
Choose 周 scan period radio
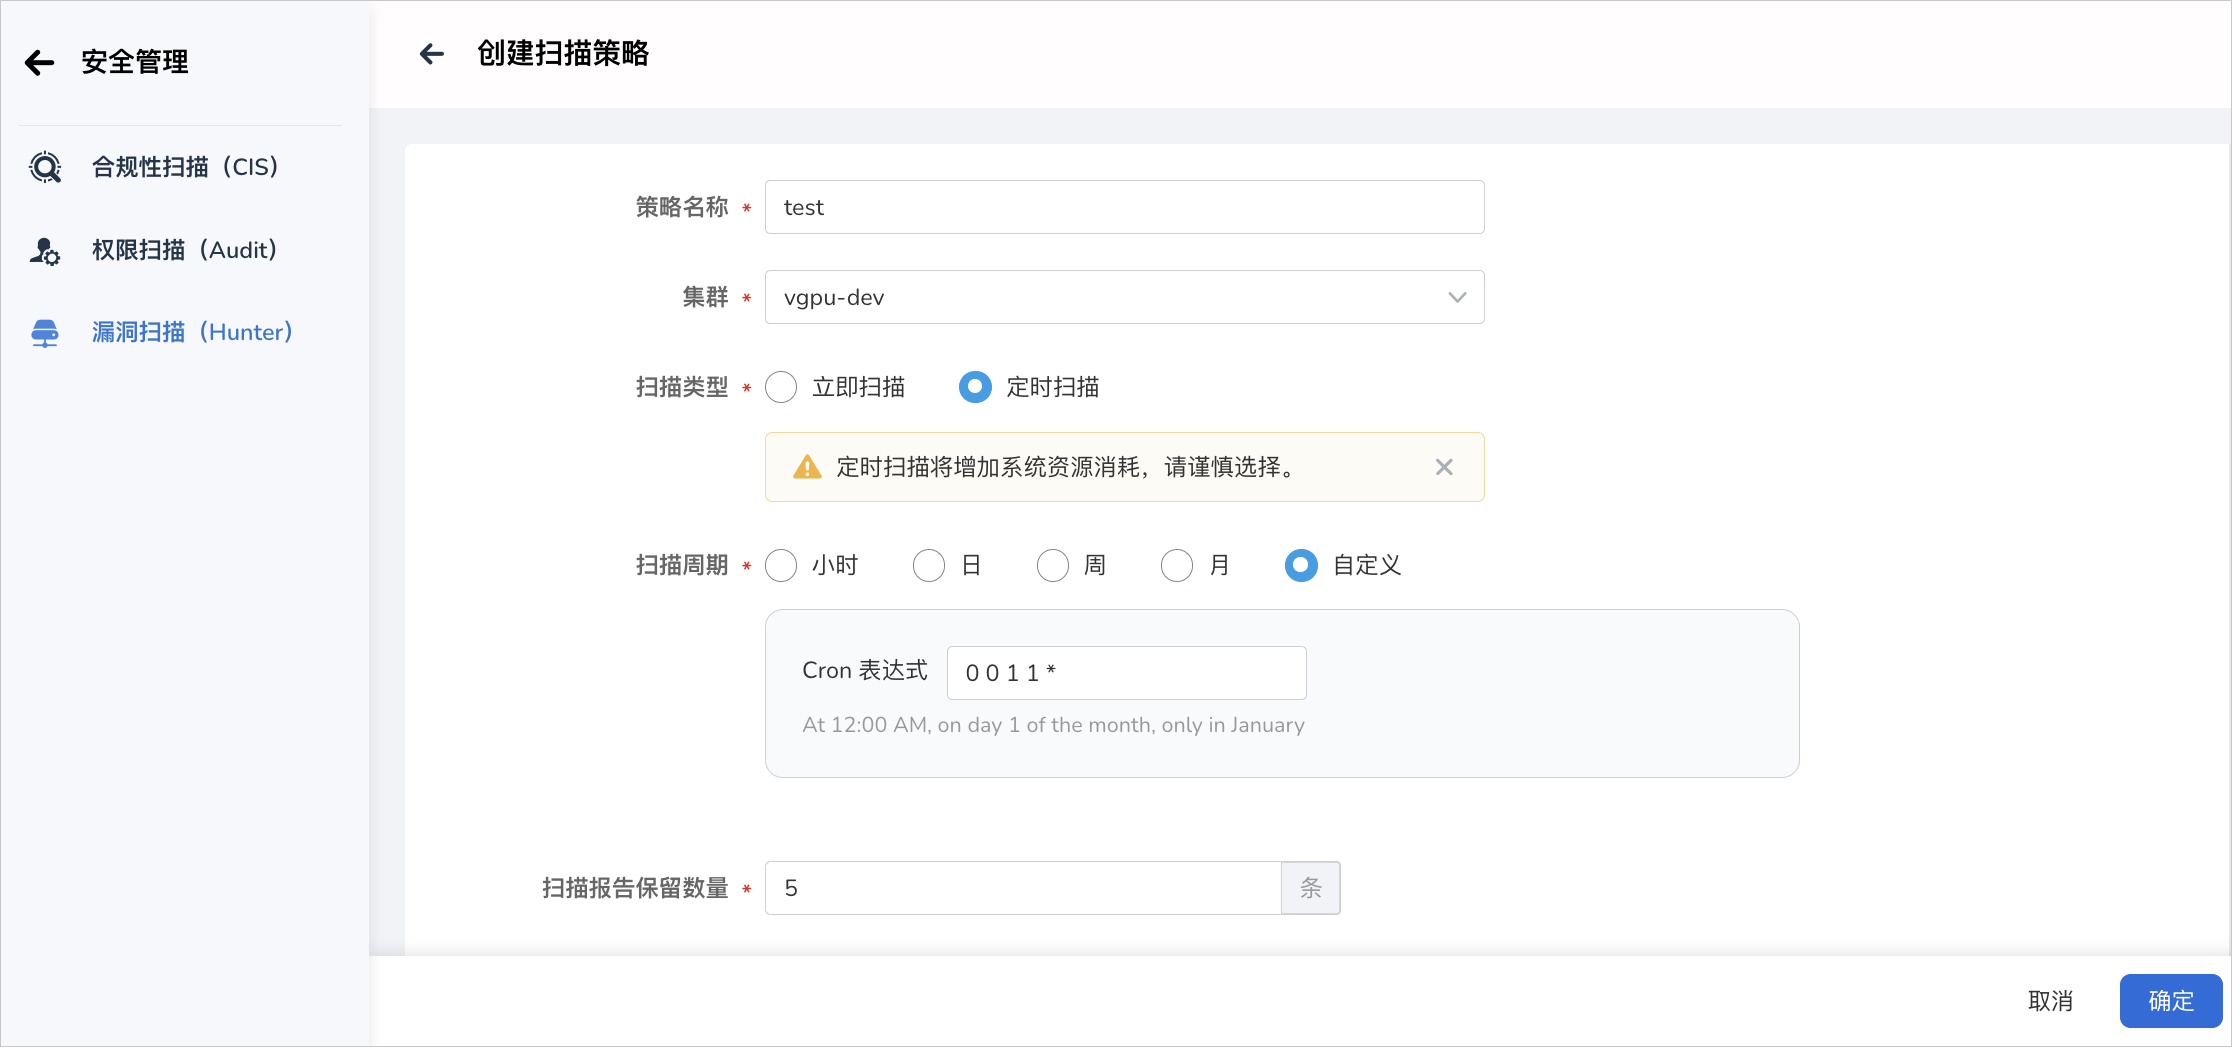click(x=1053, y=565)
